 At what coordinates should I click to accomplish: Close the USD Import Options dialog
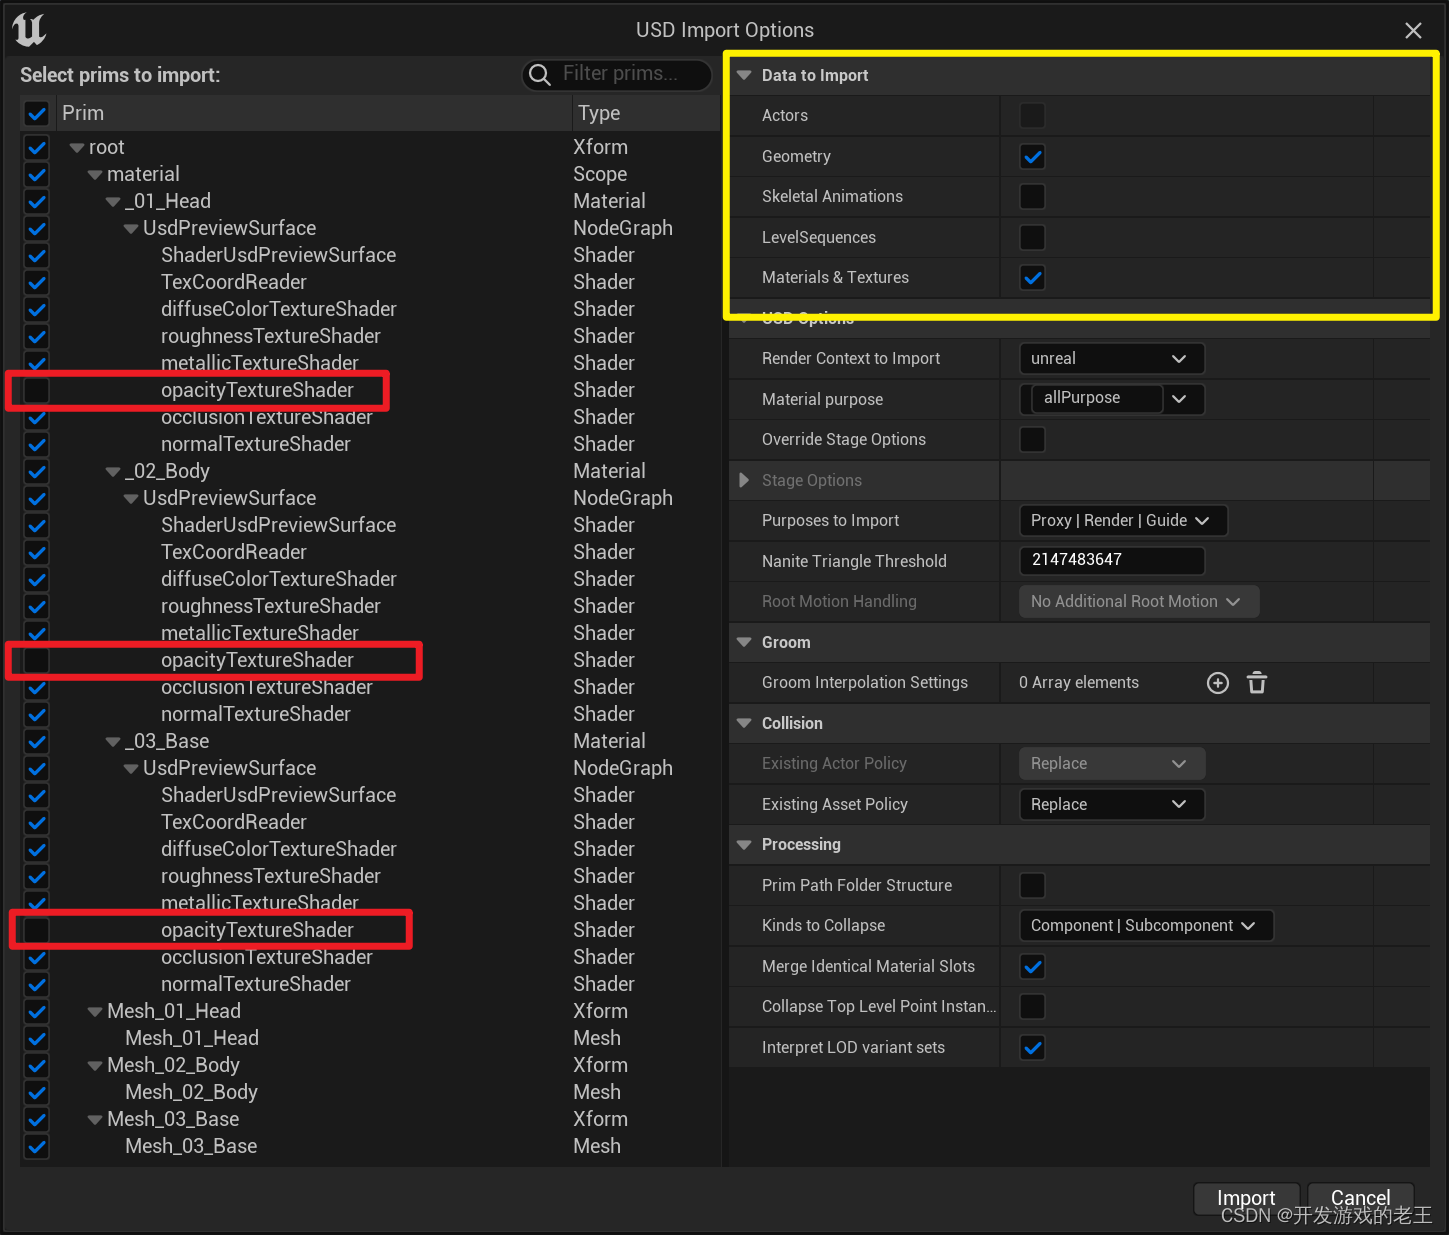[1413, 31]
